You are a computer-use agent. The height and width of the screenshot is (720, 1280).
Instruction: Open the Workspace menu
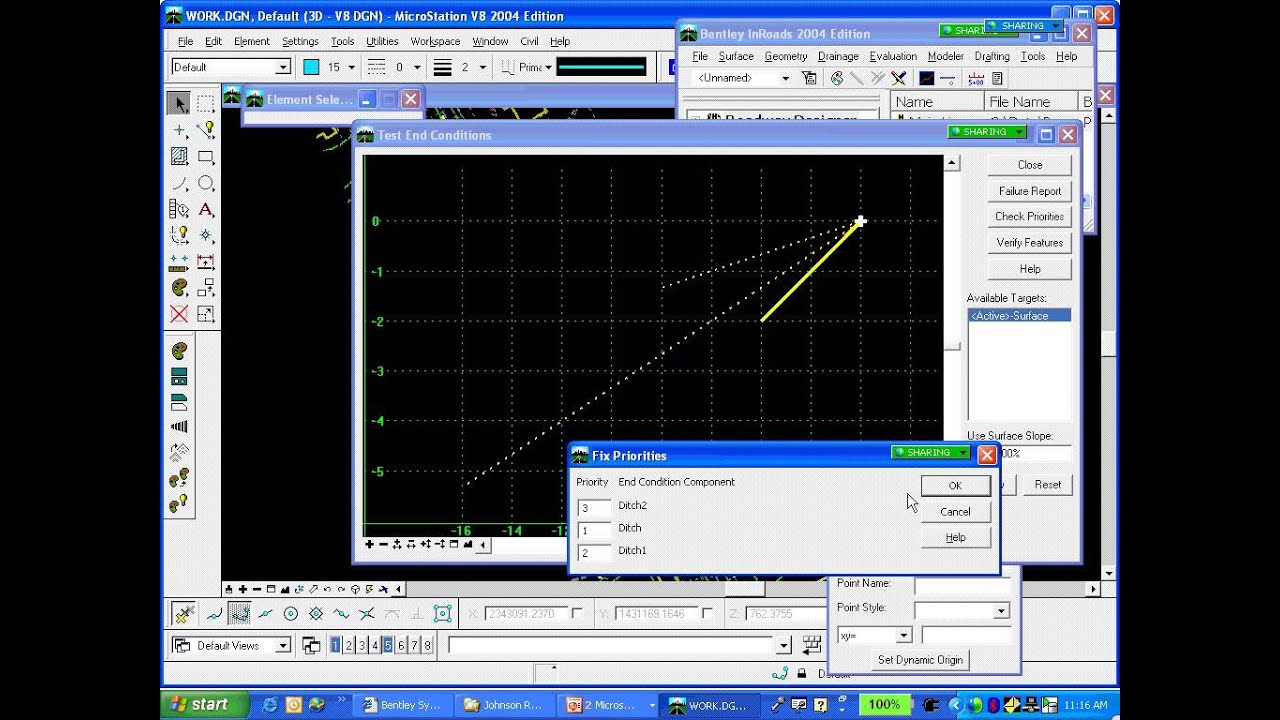coord(435,41)
